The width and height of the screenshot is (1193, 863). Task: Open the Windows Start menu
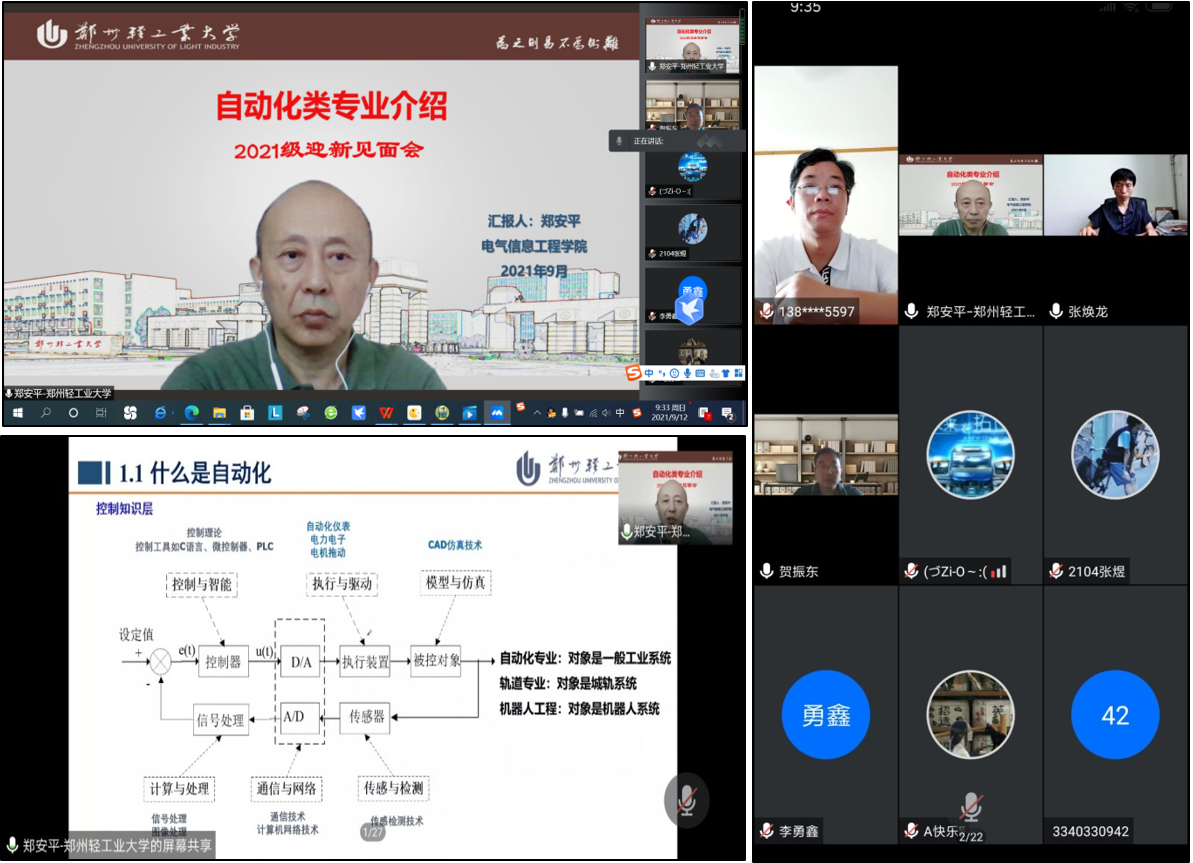click(17, 412)
